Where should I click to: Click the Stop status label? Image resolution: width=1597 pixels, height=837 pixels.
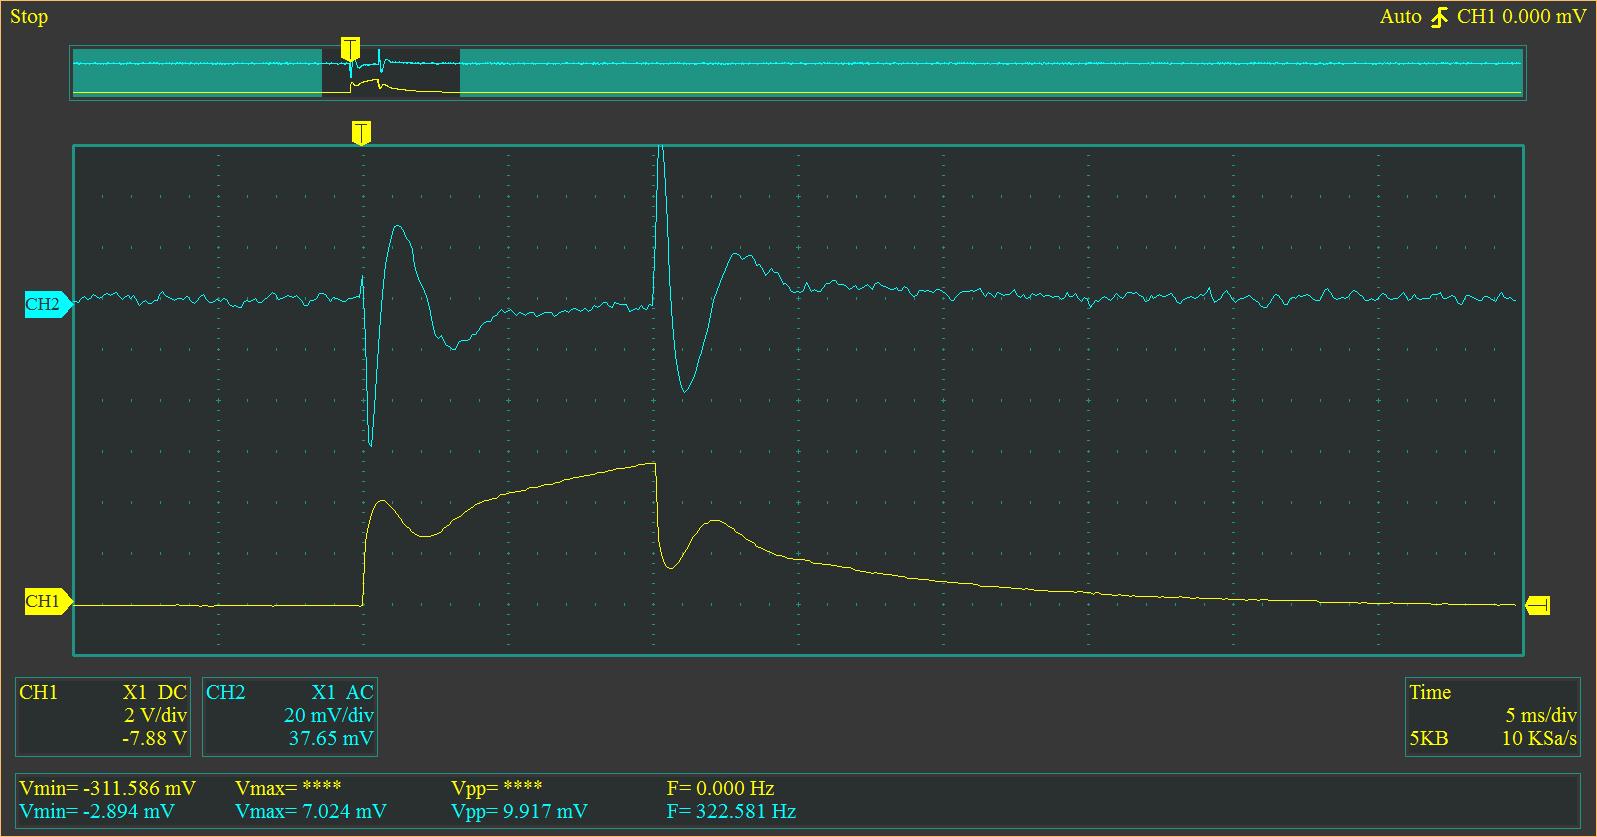[x=29, y=16]
